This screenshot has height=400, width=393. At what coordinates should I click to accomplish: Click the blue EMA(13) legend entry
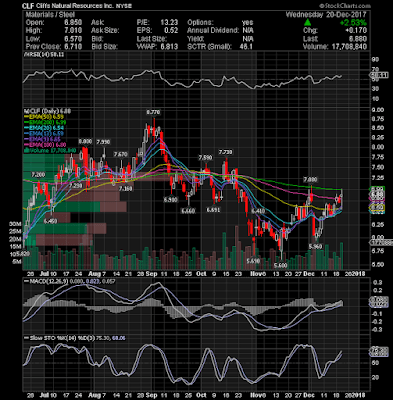pyautogui.click(x=44, y=134)
